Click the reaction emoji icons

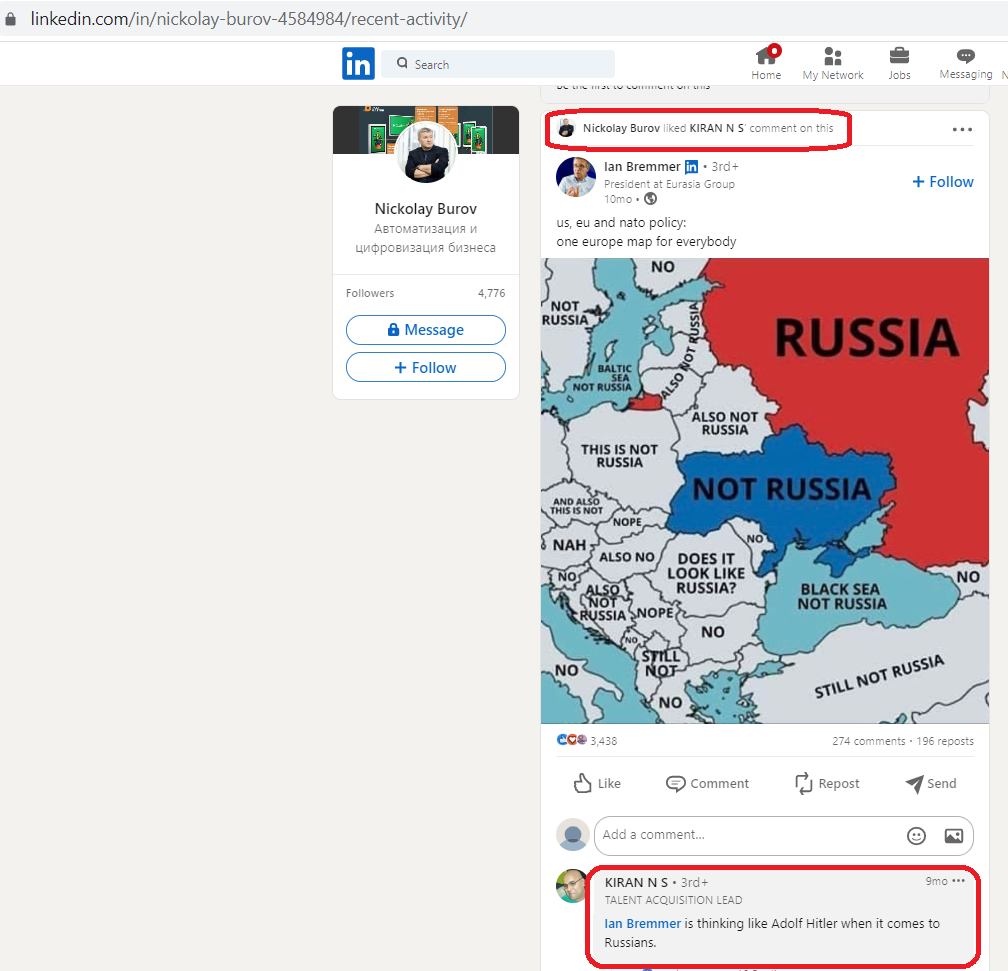pos(572,740)
